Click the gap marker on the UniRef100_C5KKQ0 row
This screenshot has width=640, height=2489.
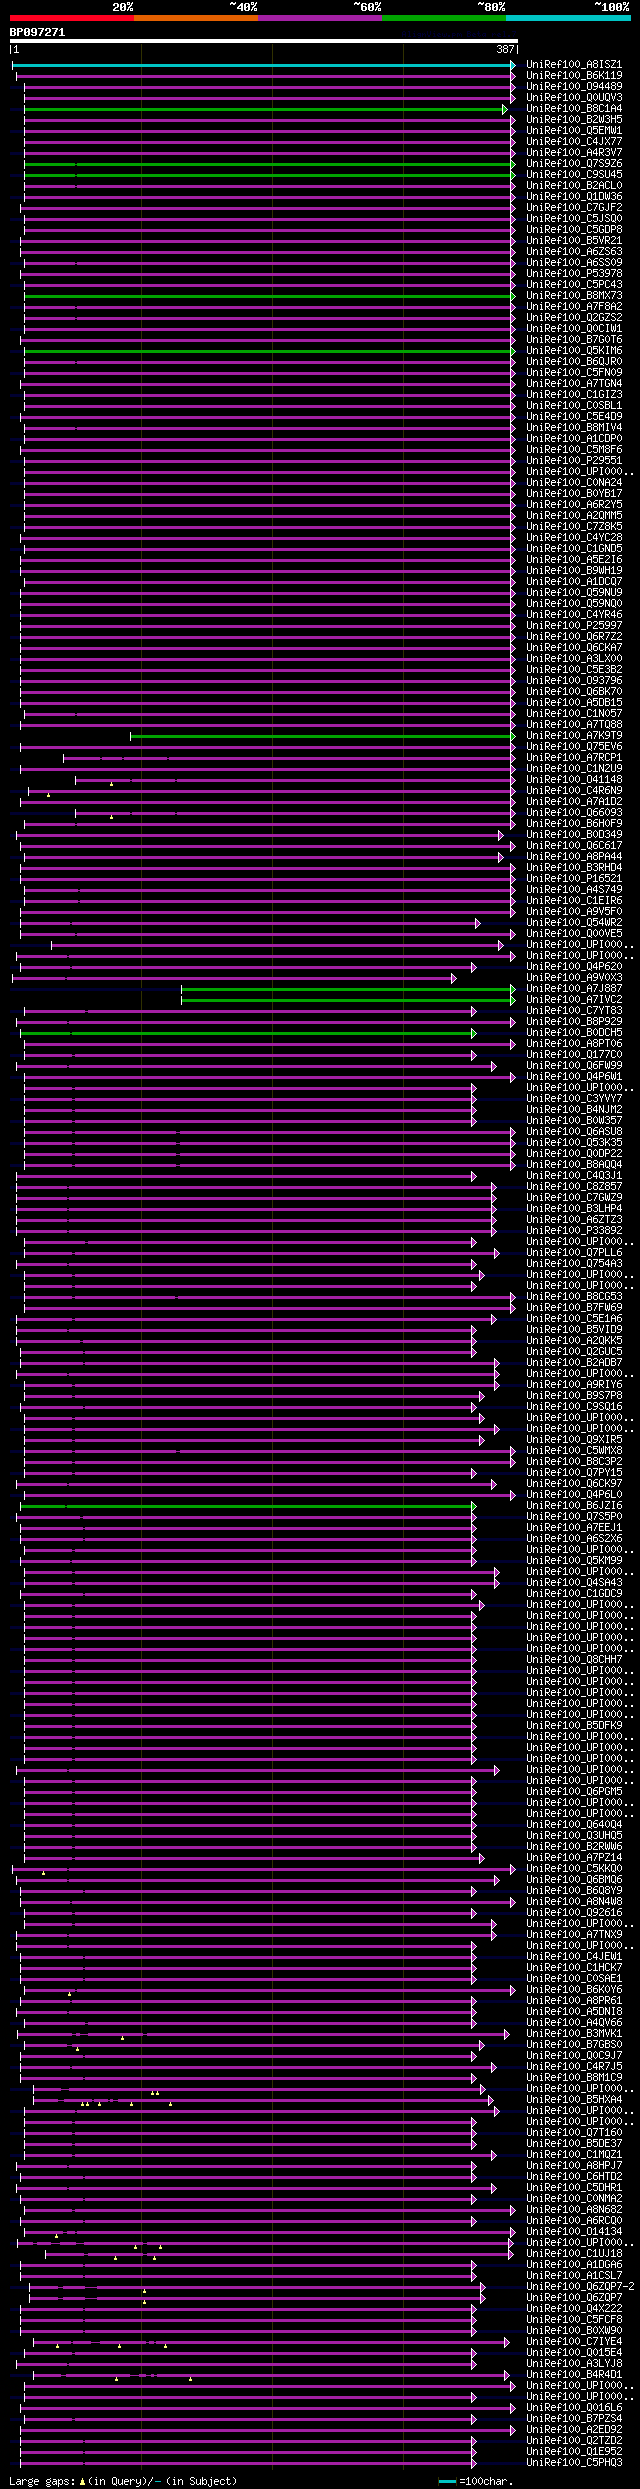pos(43,1873)
